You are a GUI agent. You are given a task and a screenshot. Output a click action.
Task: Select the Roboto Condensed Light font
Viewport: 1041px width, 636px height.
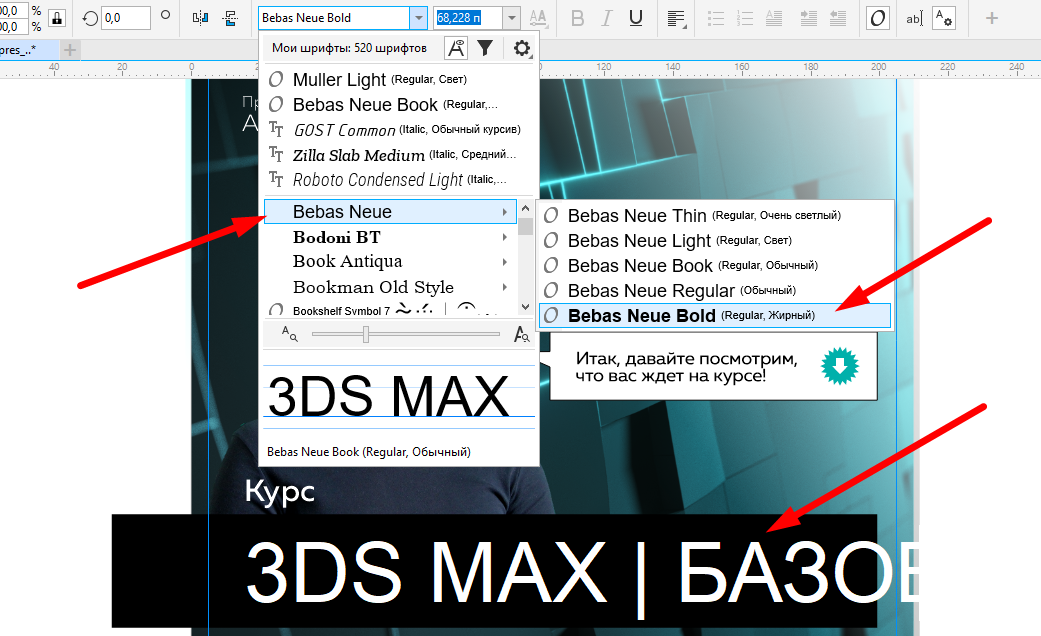click(398, 179)
